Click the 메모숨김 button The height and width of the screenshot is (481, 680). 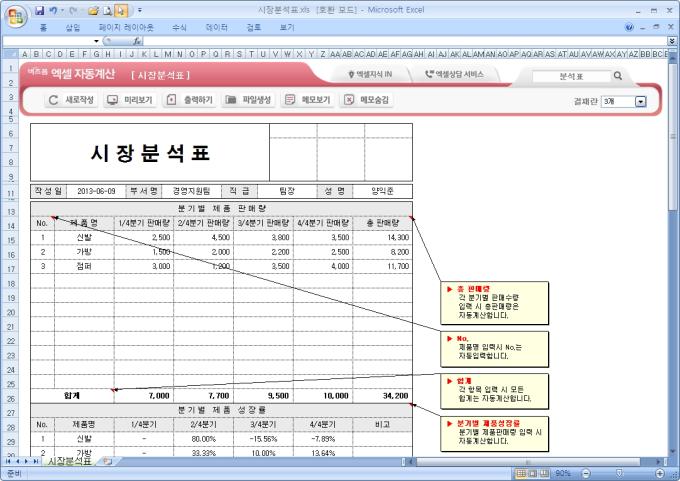click(x=366, y=100)
